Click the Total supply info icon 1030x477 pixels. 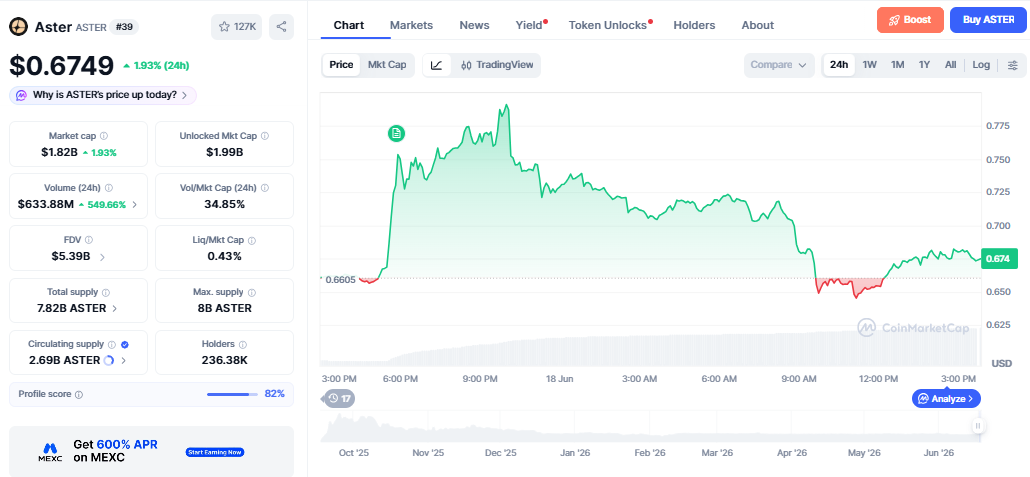[x=106, y=292]
